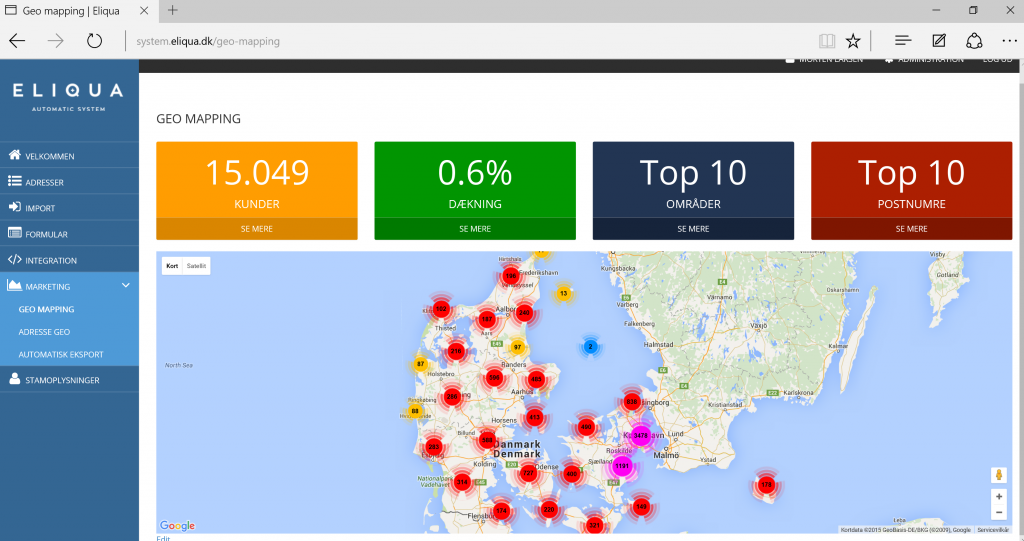
Task: Click the red 102 cluster marker
Action: click(x=441, y=308)
